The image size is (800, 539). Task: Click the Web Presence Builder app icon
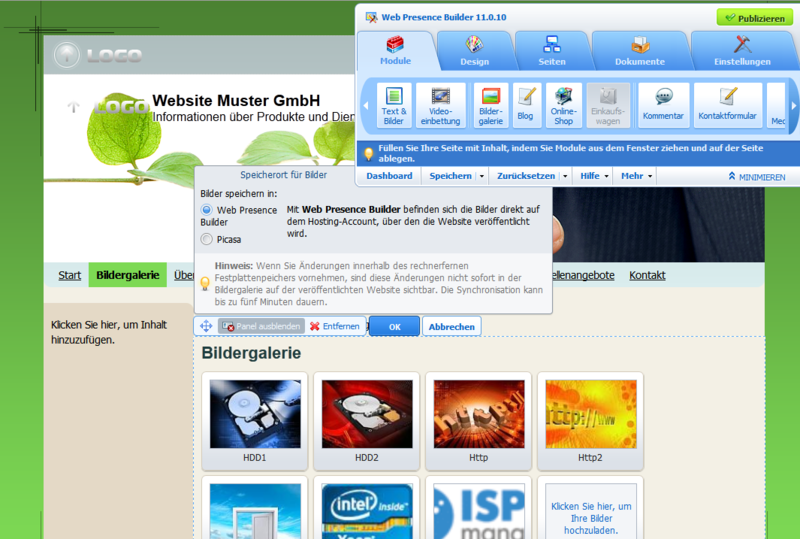pos(371,17)
